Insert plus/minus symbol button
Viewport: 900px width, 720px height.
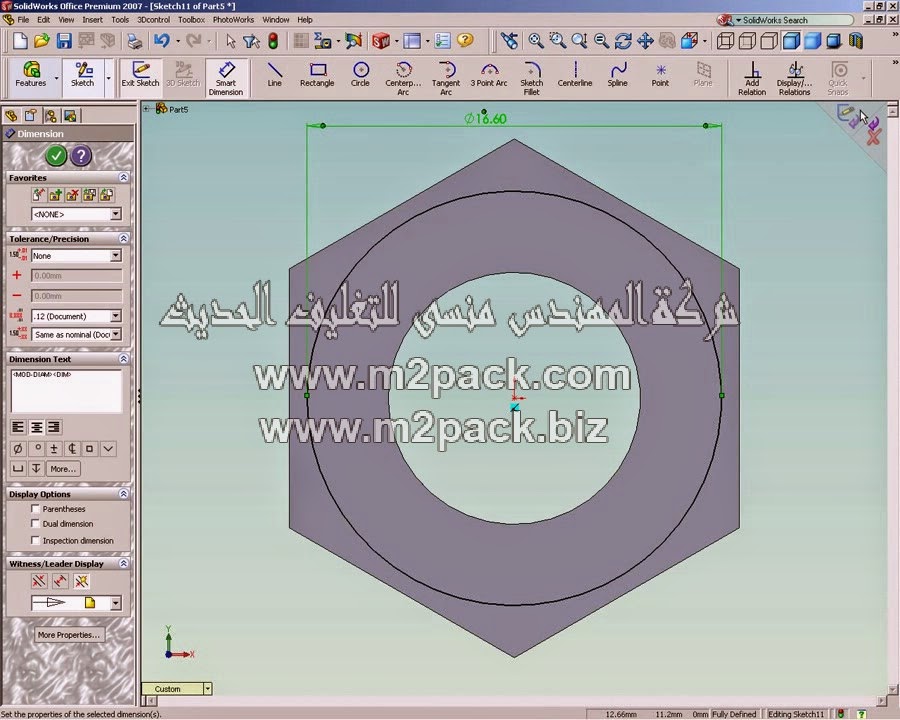coord(54,448)
